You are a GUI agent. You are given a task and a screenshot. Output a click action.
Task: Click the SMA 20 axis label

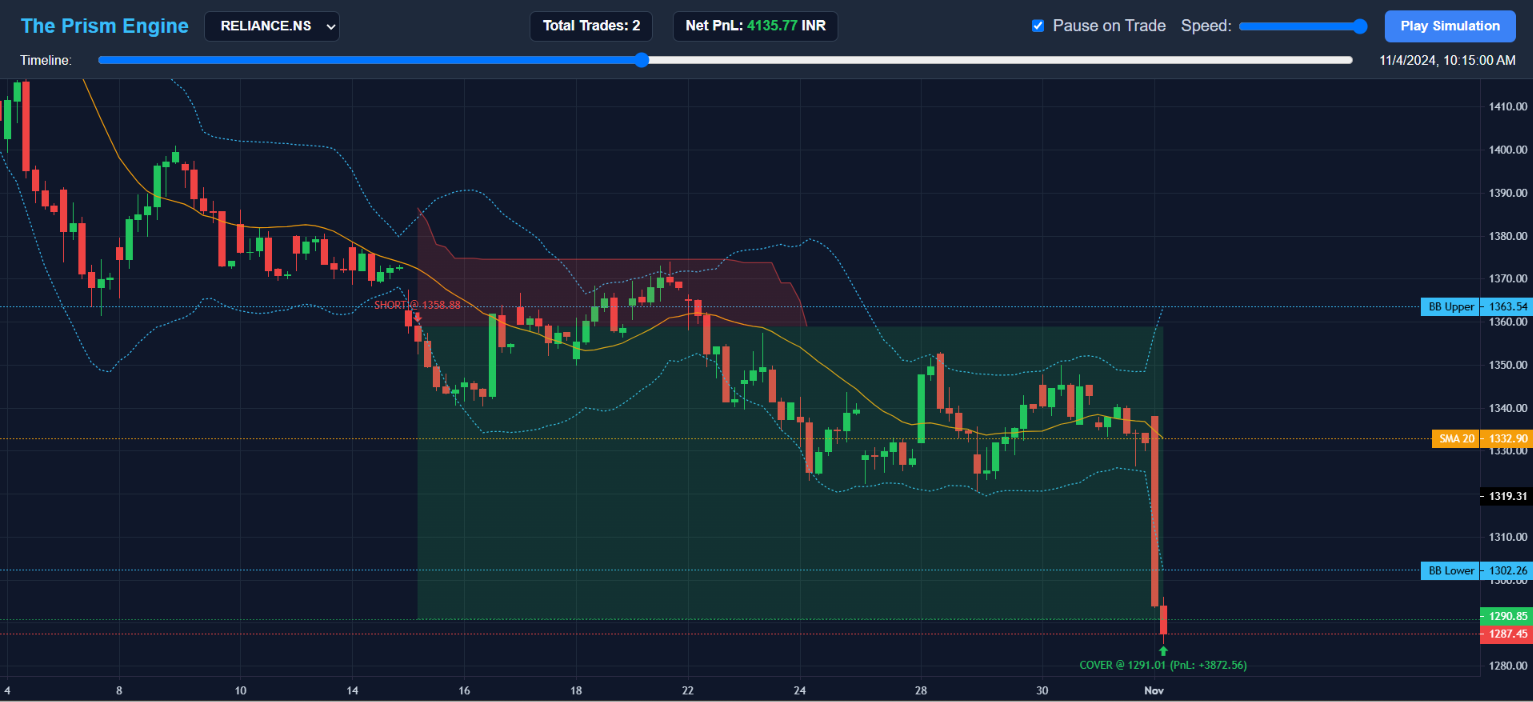pos(1456,438)
